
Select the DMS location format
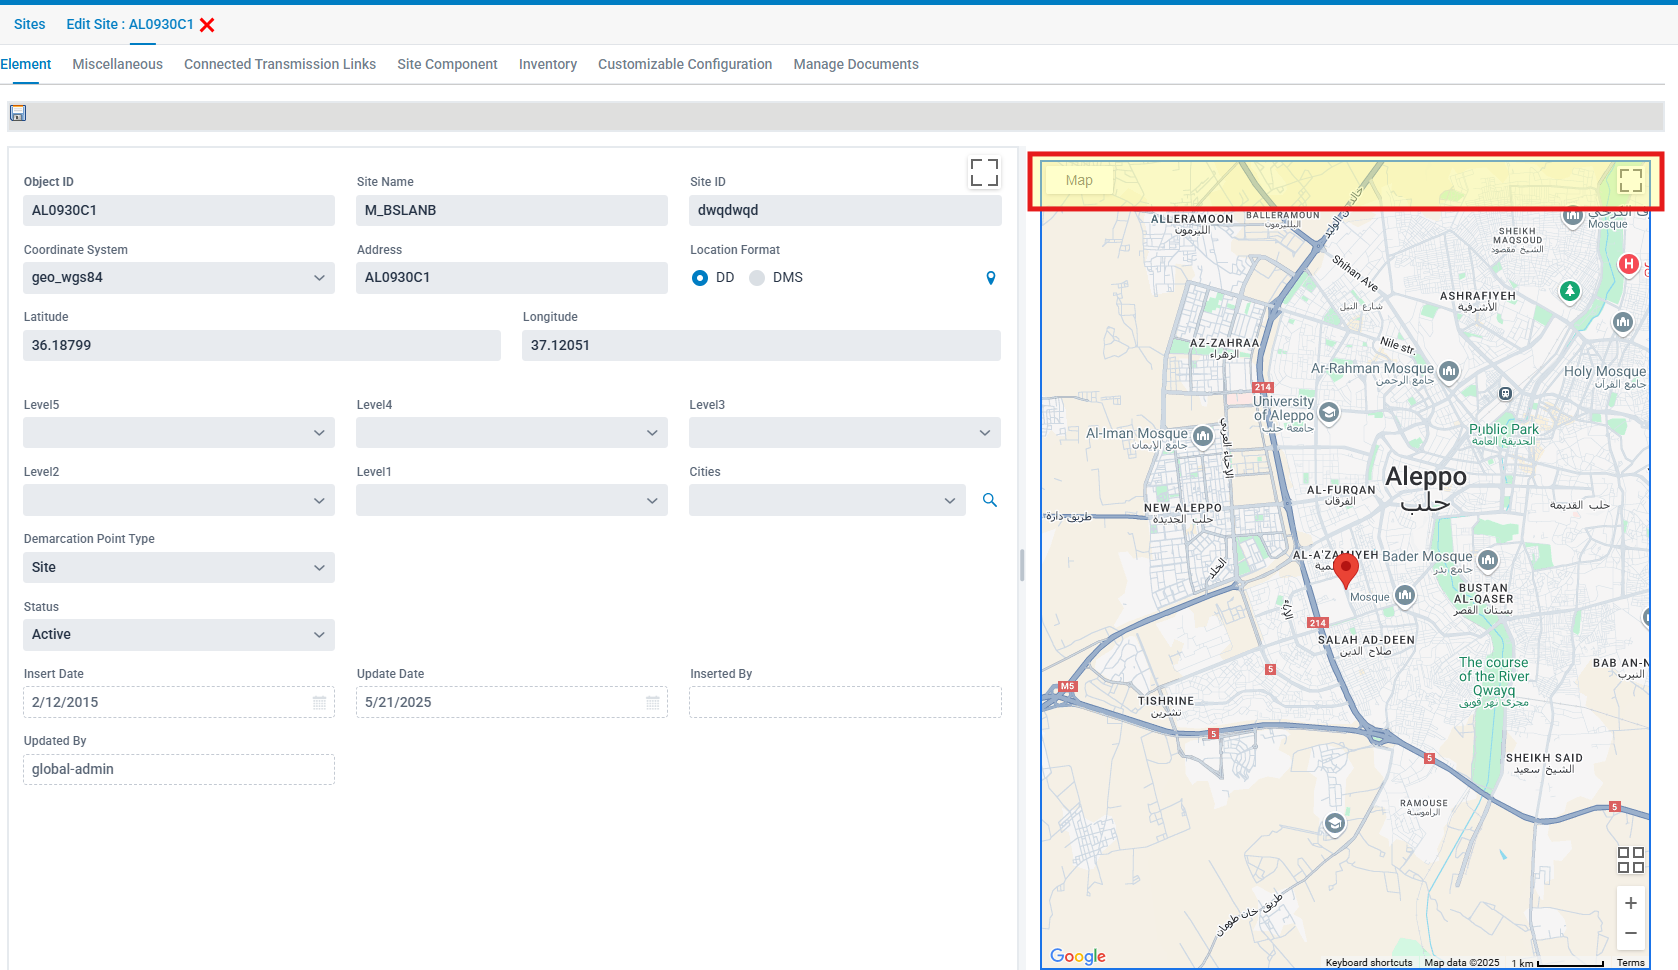(x=757, y=278)
